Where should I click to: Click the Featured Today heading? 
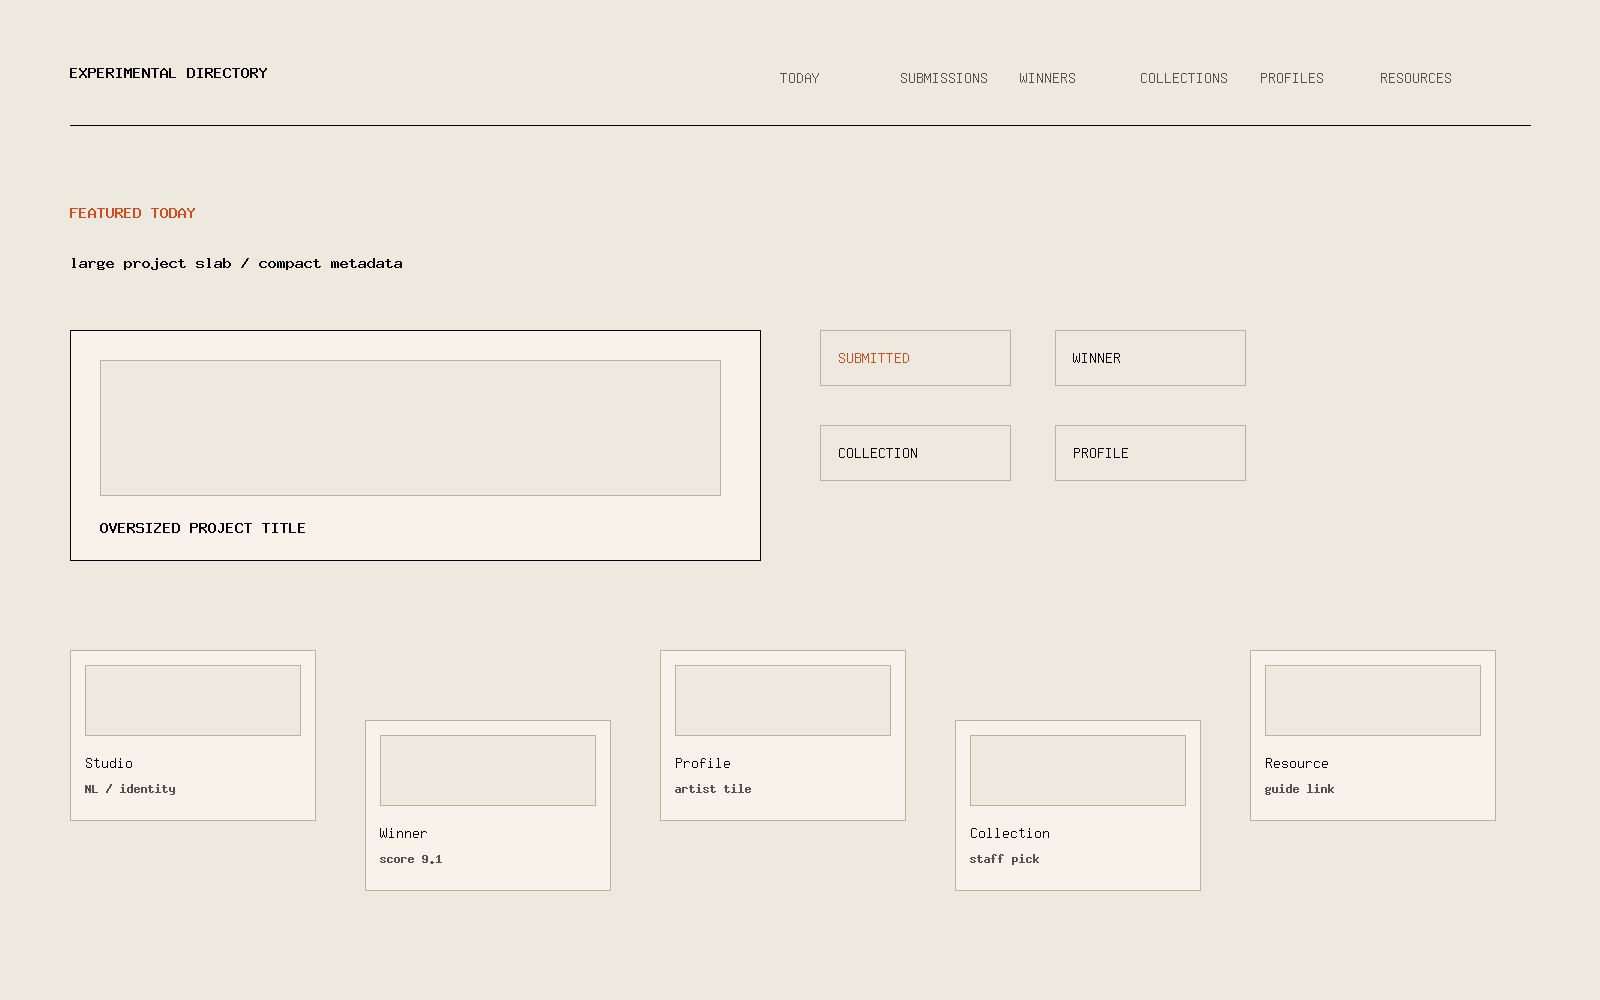132,213
